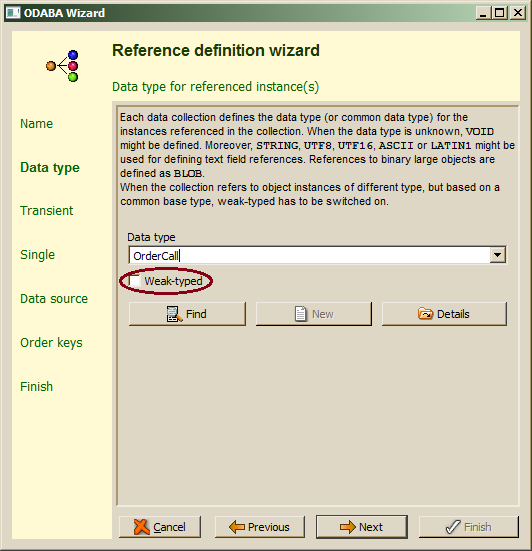
Task: Open the Transient wizard step
Action: (x=47, y=210)
